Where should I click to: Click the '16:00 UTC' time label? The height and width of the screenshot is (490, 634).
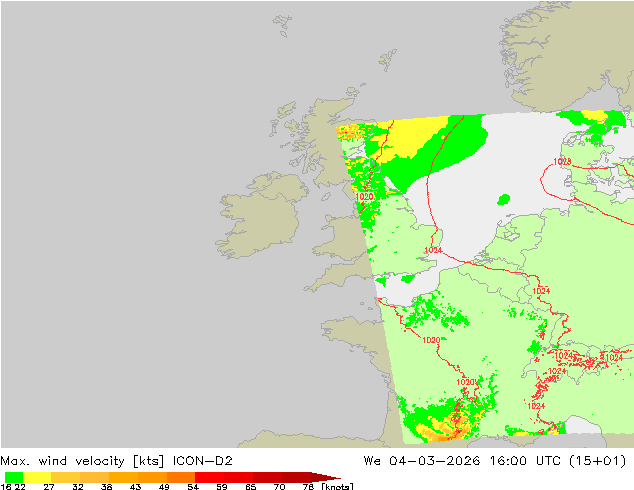pyautogui.click(x=526, y=461)
